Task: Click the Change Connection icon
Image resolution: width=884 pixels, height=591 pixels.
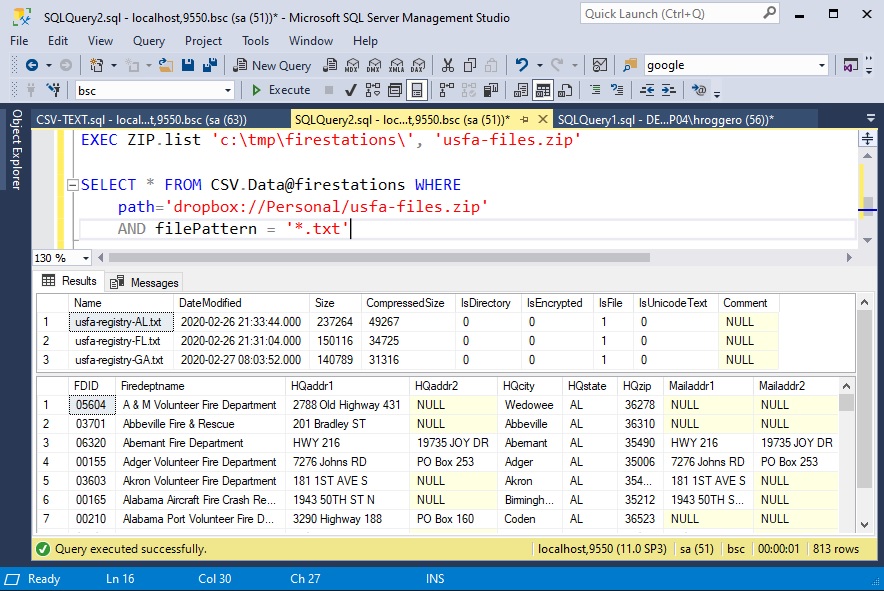Action: (54, 90)
